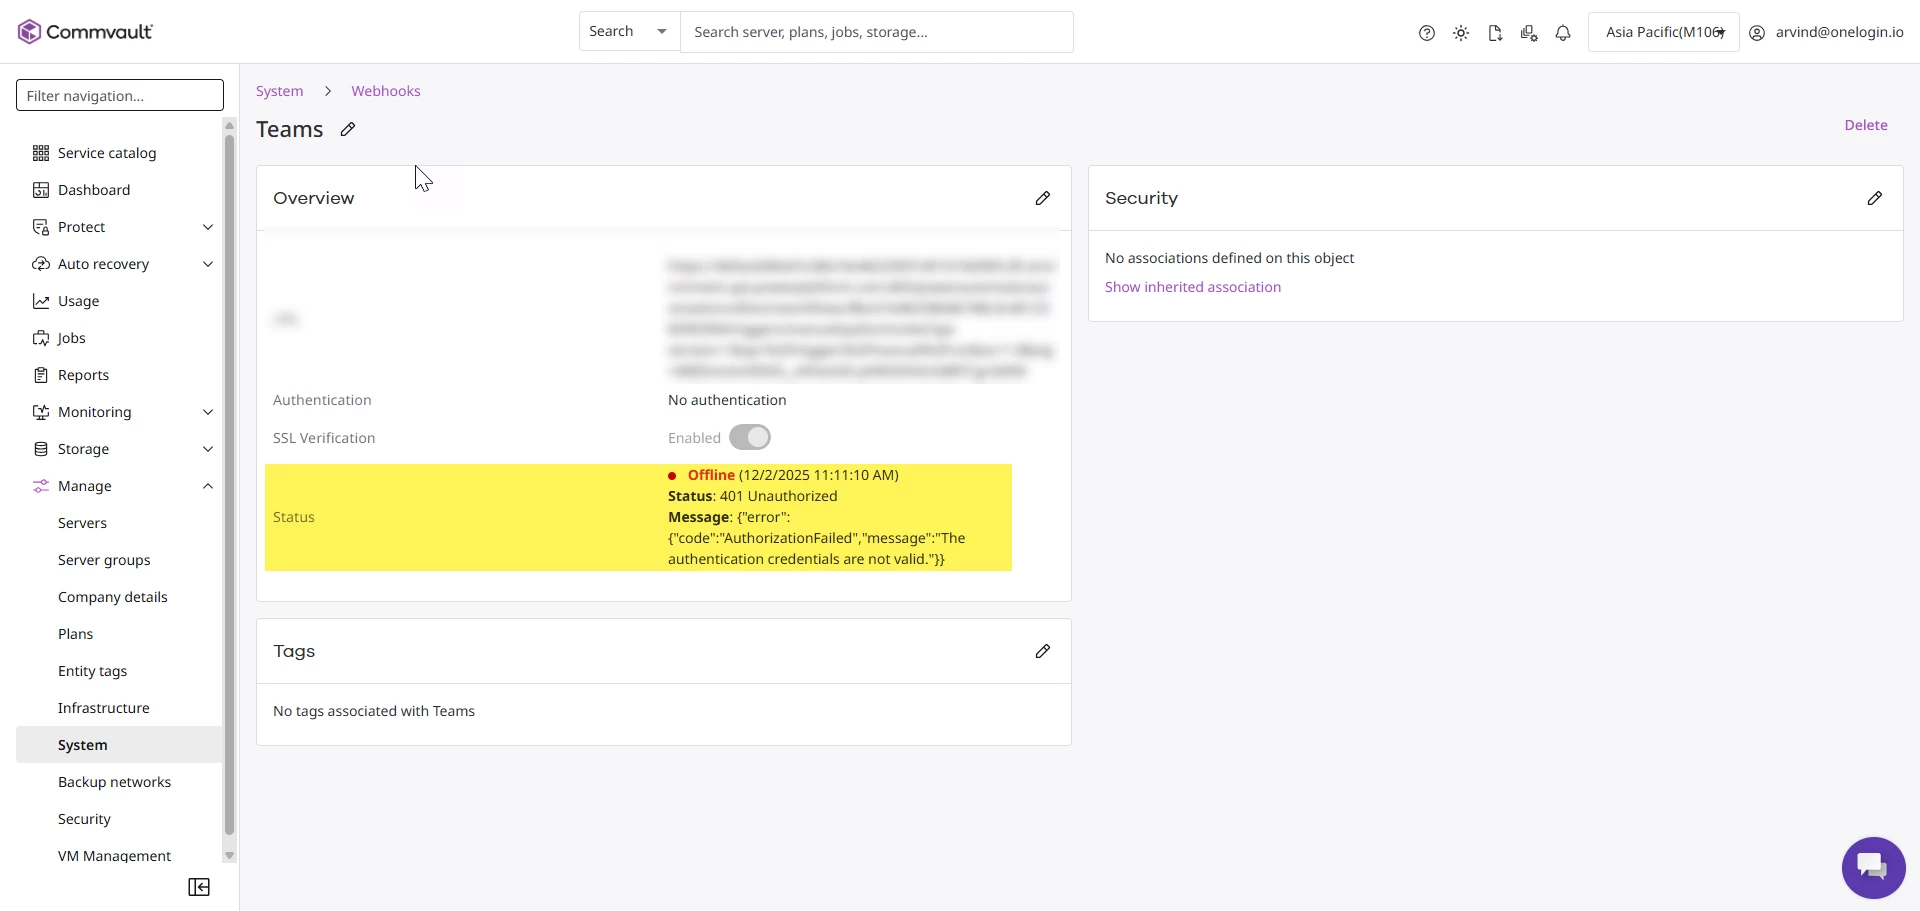This screenshot has height=911, width=1920.
Task: Edit the Teams webhook name
Action: pyautogui.click(x=348, y=129)
